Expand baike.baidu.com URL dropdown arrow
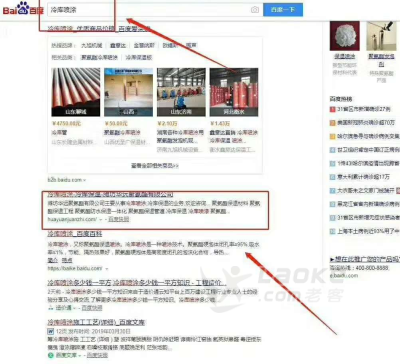 pyautogui.click(x=107, y=269)
